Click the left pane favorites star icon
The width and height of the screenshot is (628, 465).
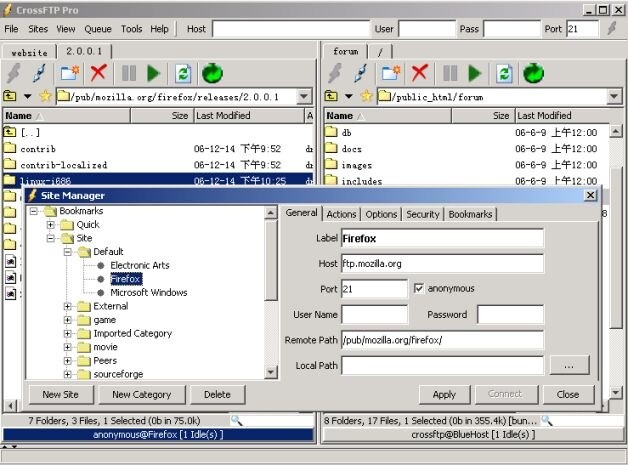pyautogui.click(x=45, y=96)
